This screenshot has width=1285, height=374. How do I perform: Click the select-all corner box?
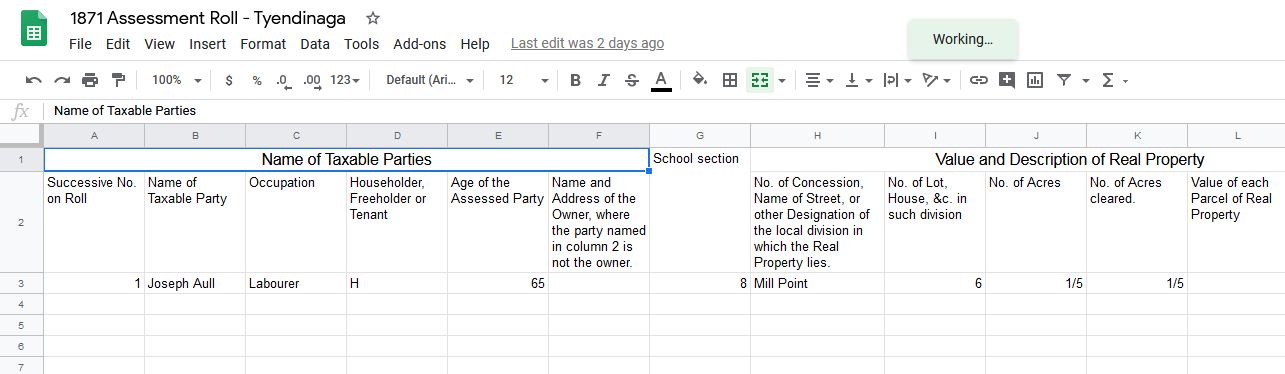click(x=21, y=135)
